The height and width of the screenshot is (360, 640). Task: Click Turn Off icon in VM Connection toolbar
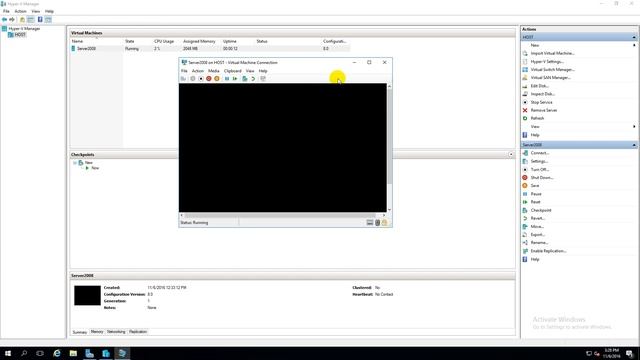click(201, 78)
